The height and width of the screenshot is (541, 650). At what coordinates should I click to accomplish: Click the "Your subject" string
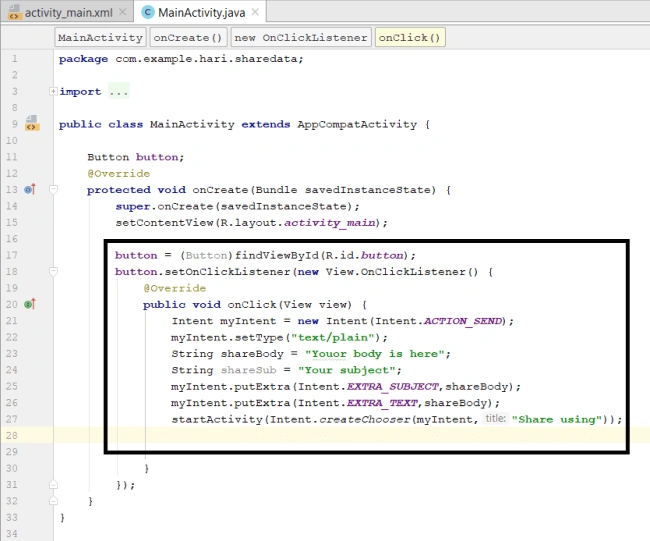[x=347, y=370]
